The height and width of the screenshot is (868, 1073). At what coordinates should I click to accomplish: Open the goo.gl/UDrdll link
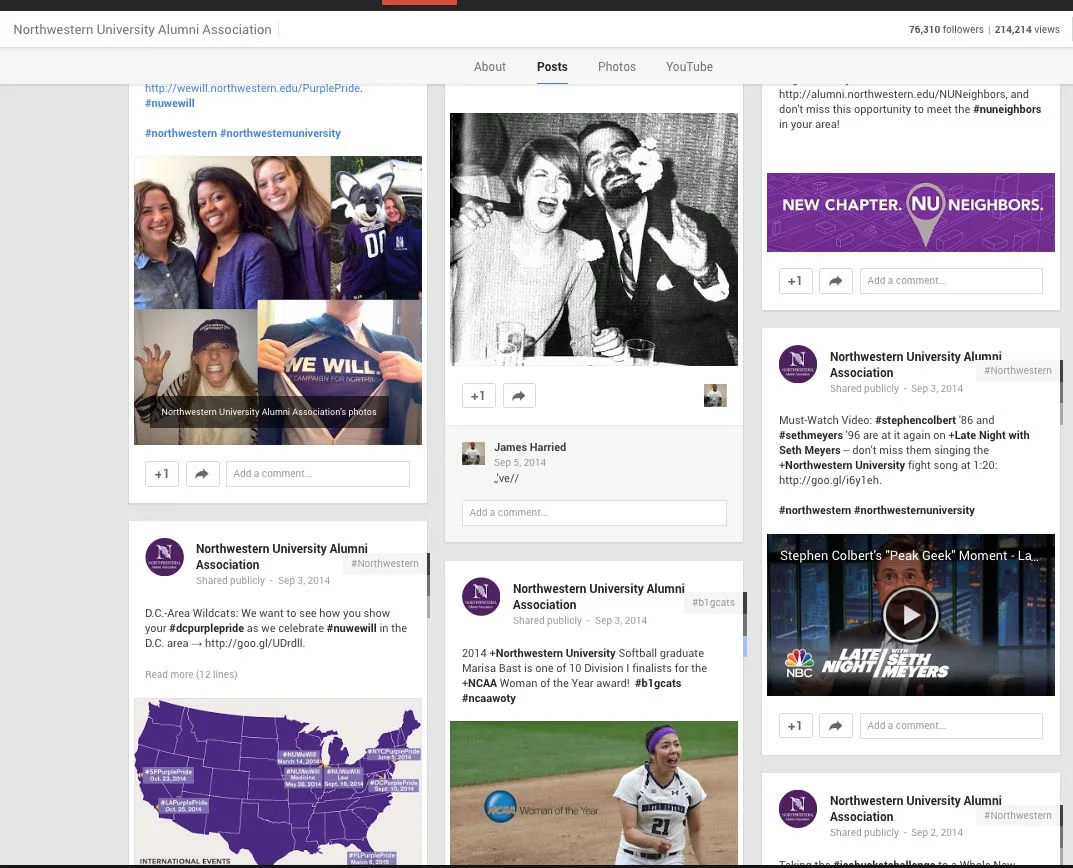255,643
